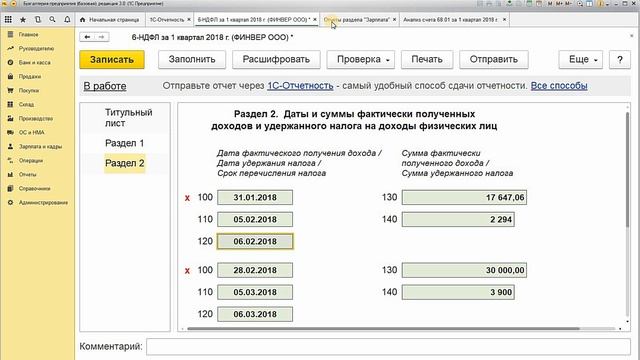Click the Печать button
This screenshot has width=640, height=360.
tap(427, 60)
